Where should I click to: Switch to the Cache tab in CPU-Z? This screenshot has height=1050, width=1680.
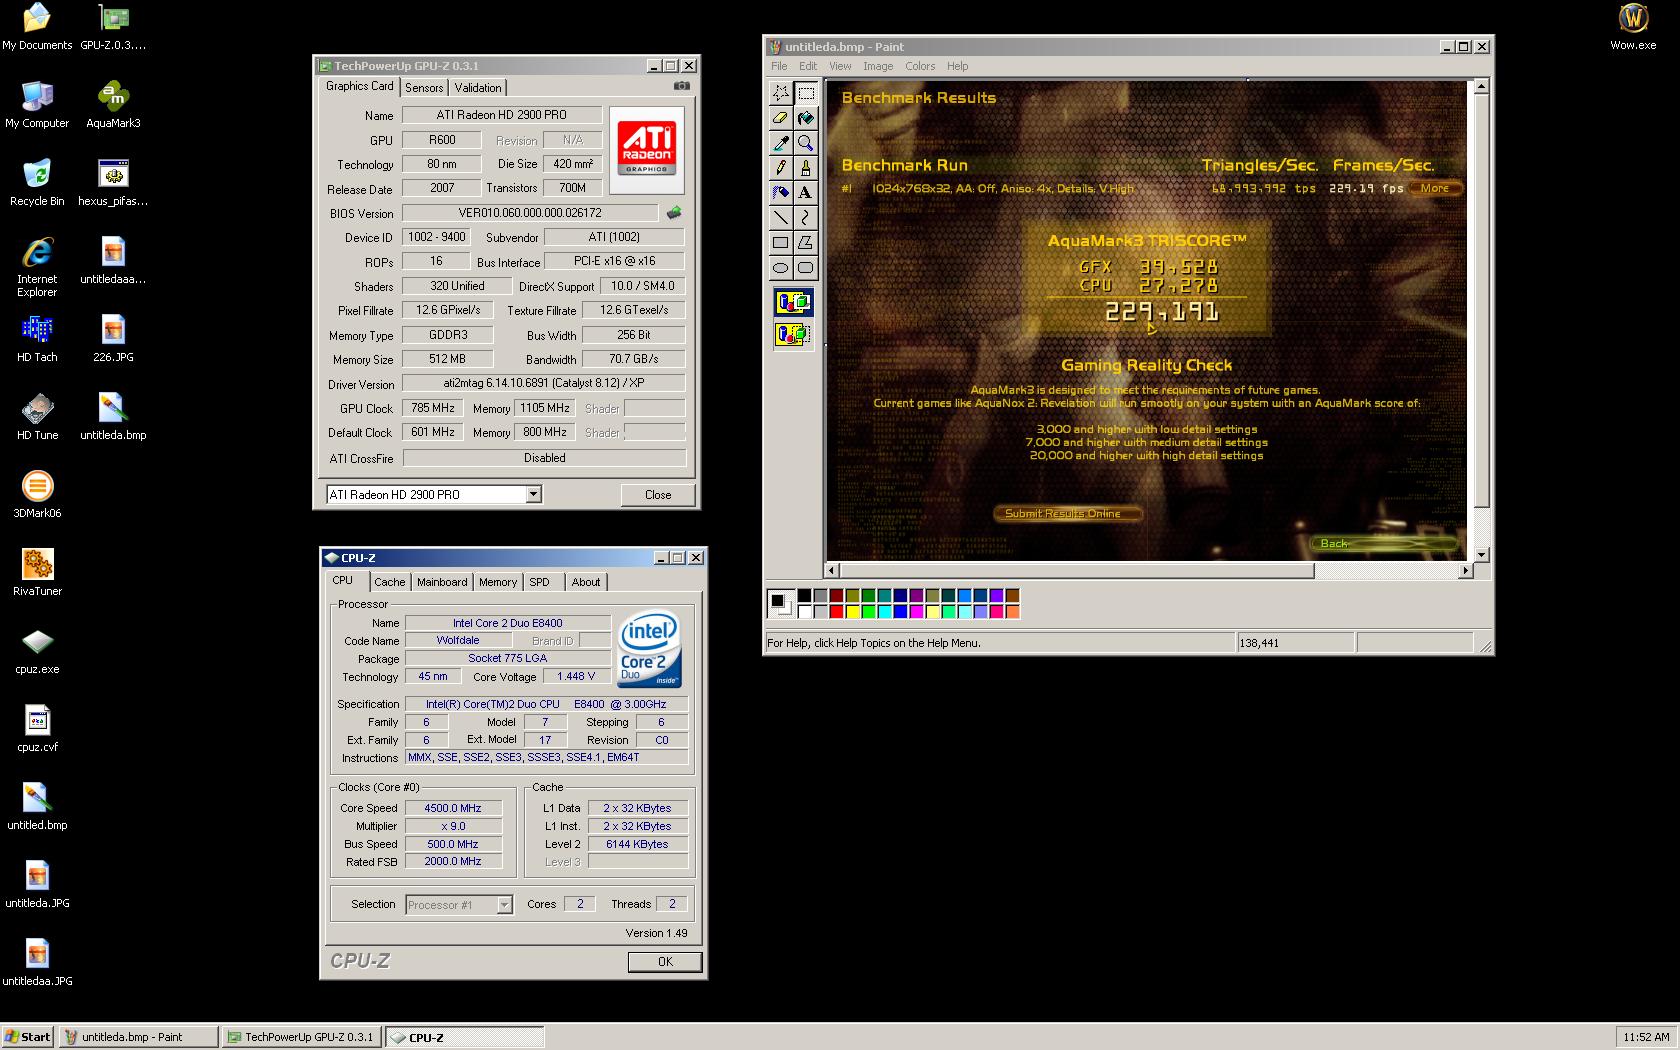coord(390,582)
